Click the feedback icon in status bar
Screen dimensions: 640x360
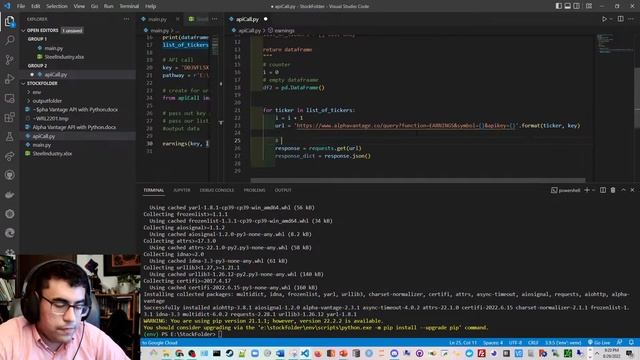(x=620, y=342)
